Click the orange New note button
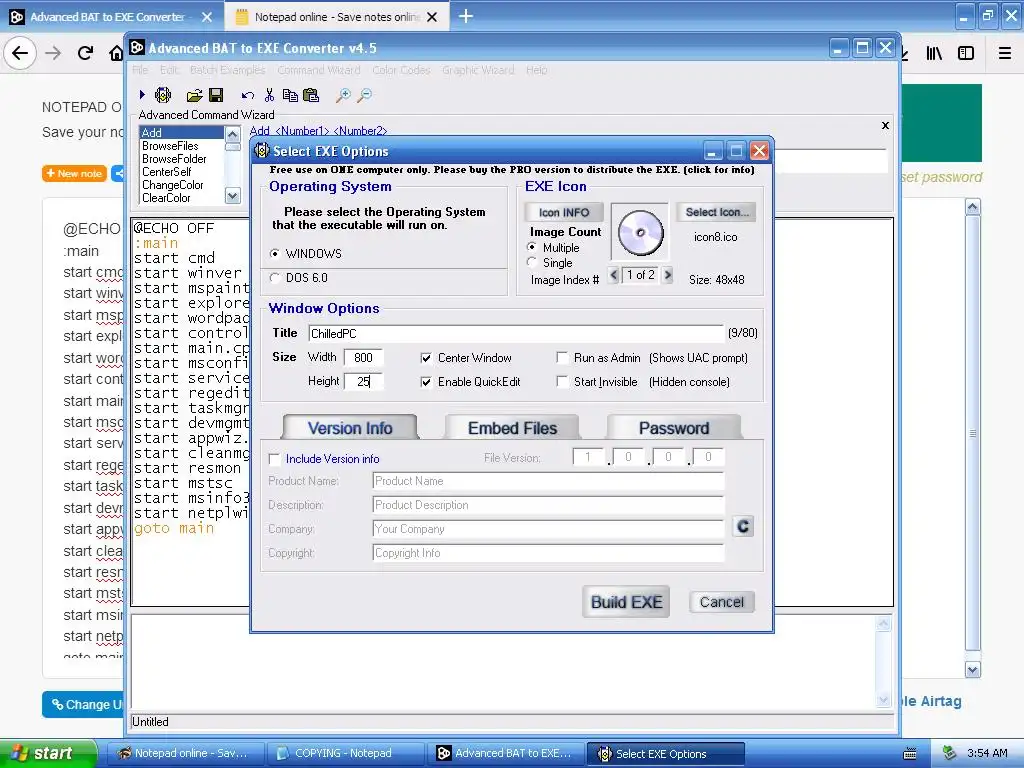Viewport: 1024px width, 768px height. (x=74, y=174)
